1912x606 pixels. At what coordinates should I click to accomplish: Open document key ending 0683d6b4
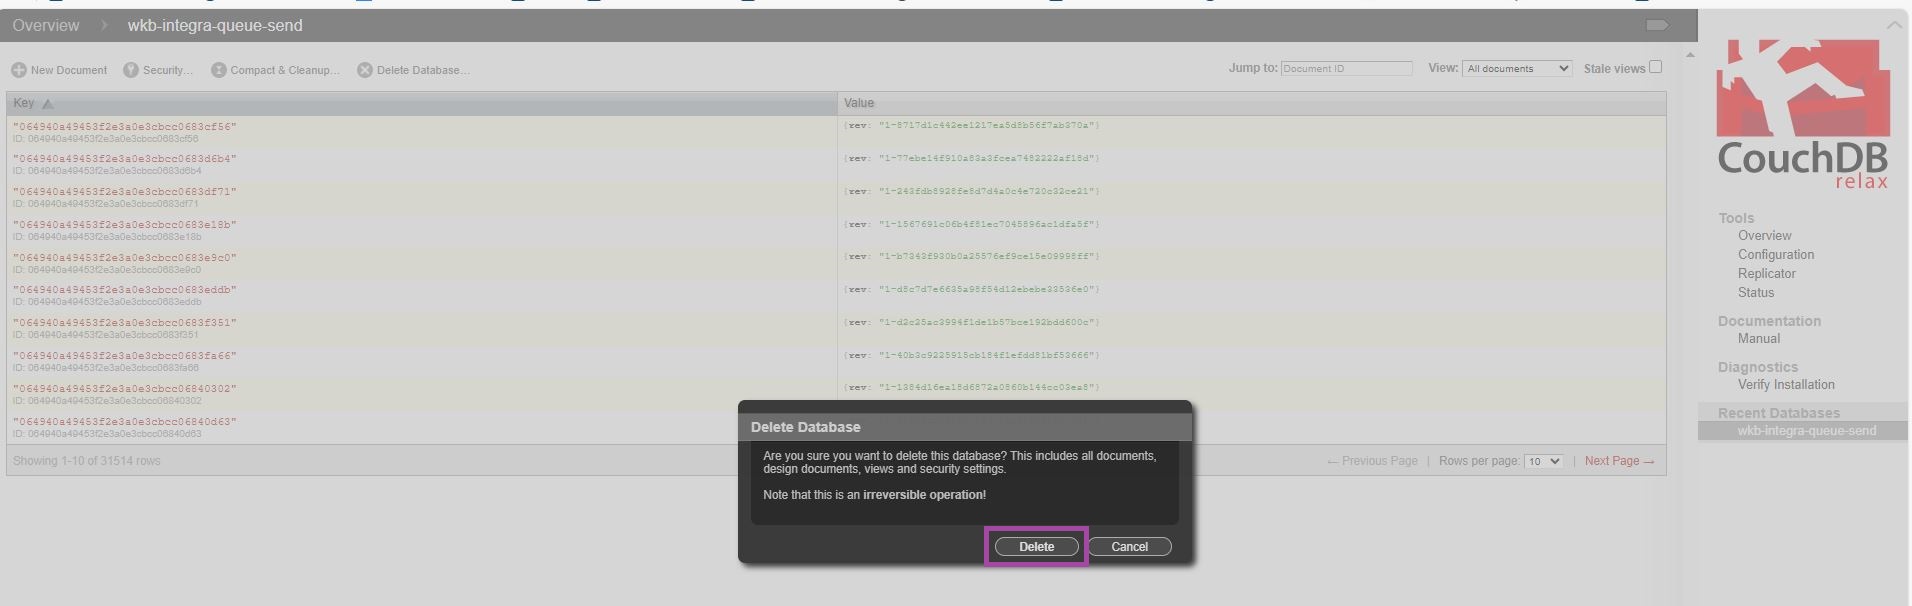(125, 159)
